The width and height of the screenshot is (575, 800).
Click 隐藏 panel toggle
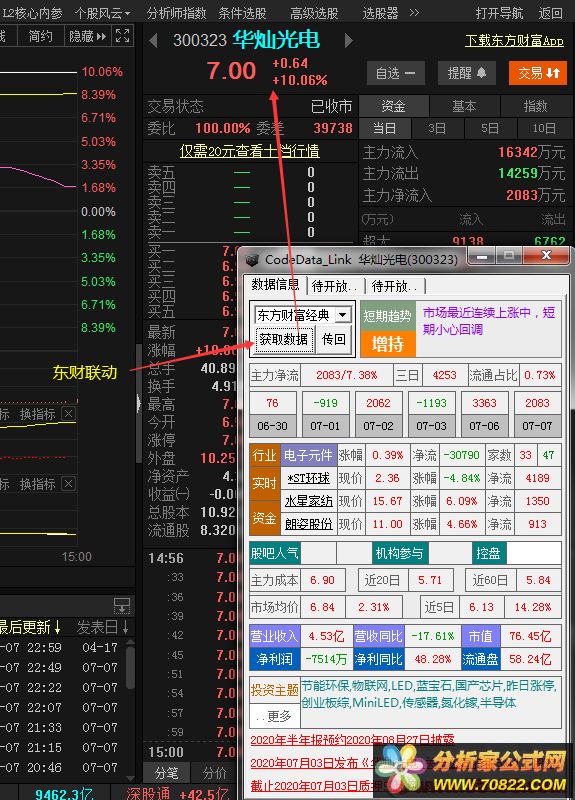(x=87, y=36)
